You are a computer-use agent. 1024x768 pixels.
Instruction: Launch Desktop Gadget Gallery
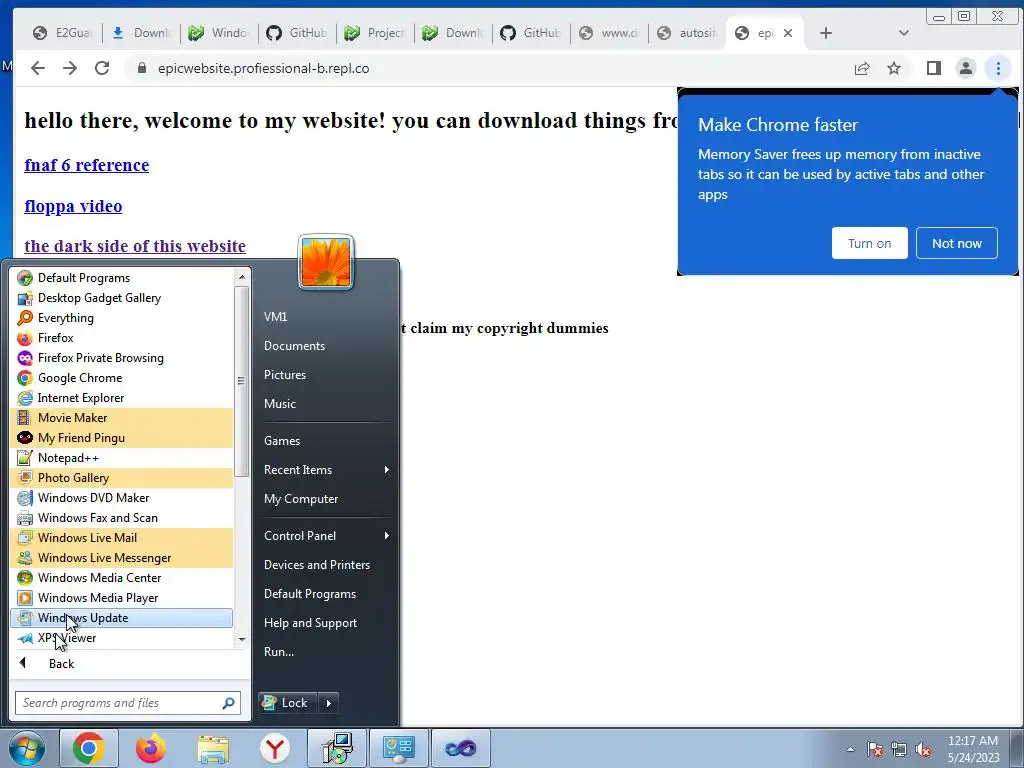[121, 298]
